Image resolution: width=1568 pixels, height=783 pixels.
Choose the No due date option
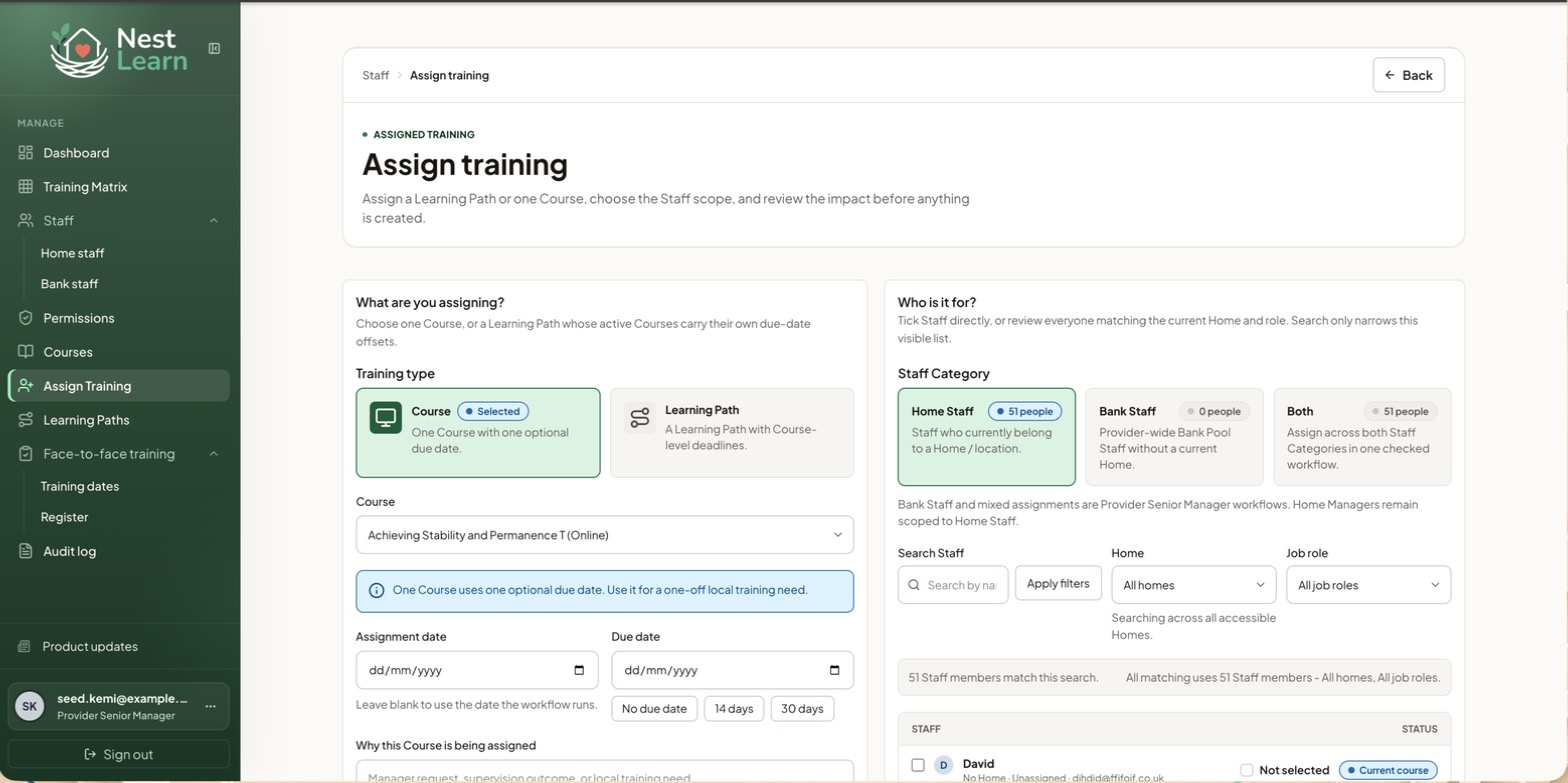[x=654, y=709]
